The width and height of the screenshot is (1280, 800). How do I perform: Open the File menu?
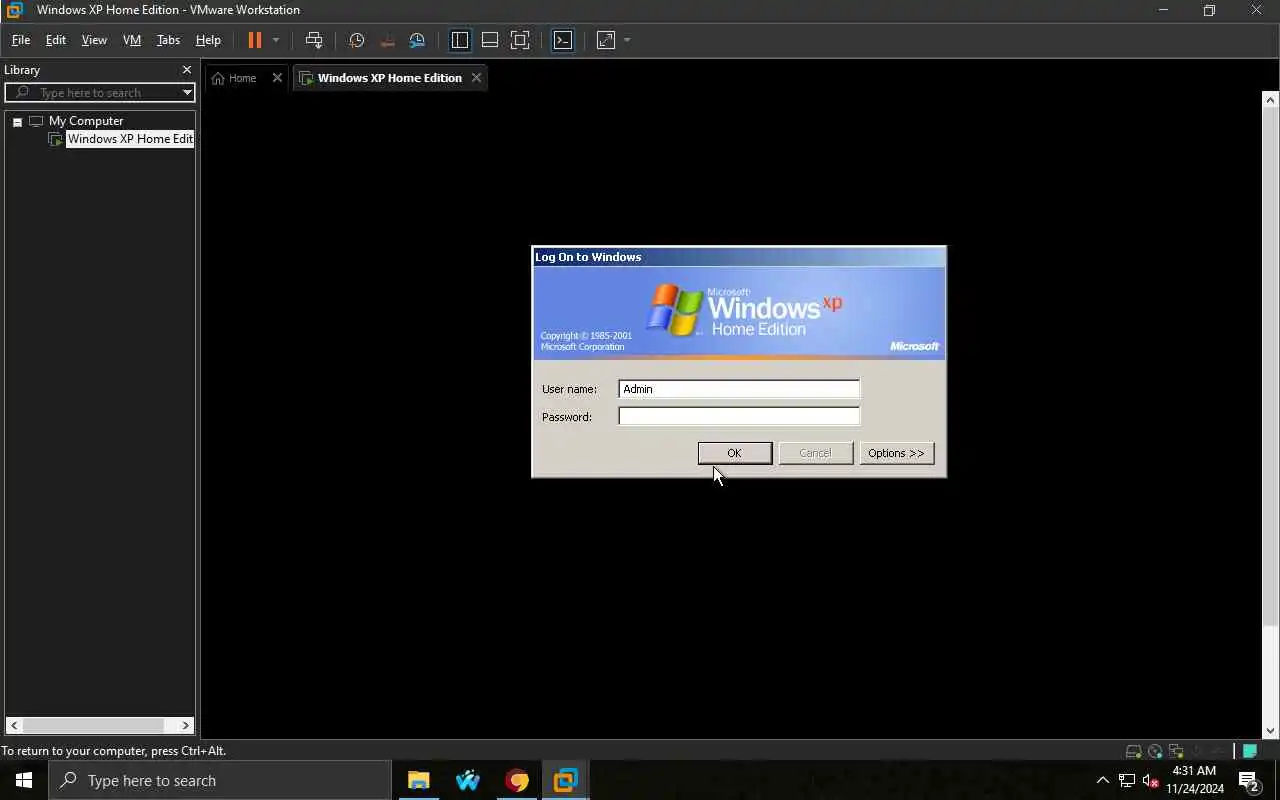[20, 40]
